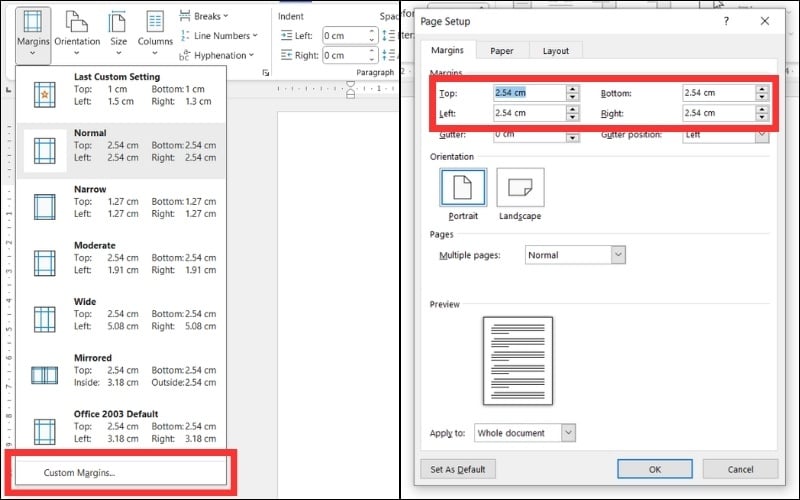The height and width of the screenshot is (500, 800).
Task: Click the Page Setup help question mark
Action: [x=726, y=21]
